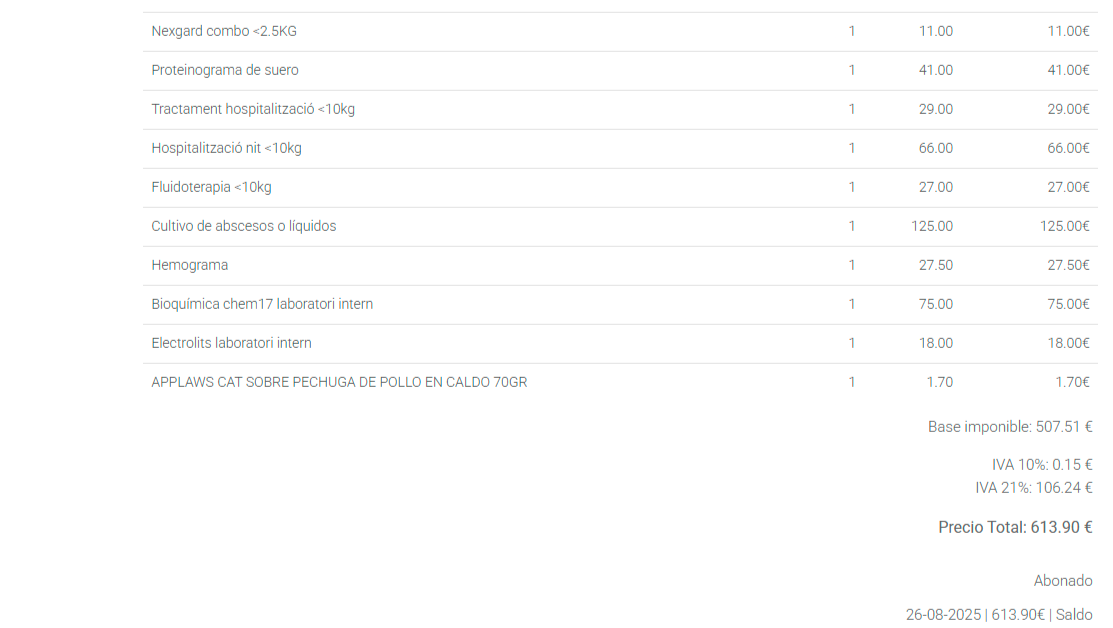Select the Proteinograma de suero row
Image resolution: width=1113 pixels, height=628 pixels.
pyautogui.click(x=225, y=70)
